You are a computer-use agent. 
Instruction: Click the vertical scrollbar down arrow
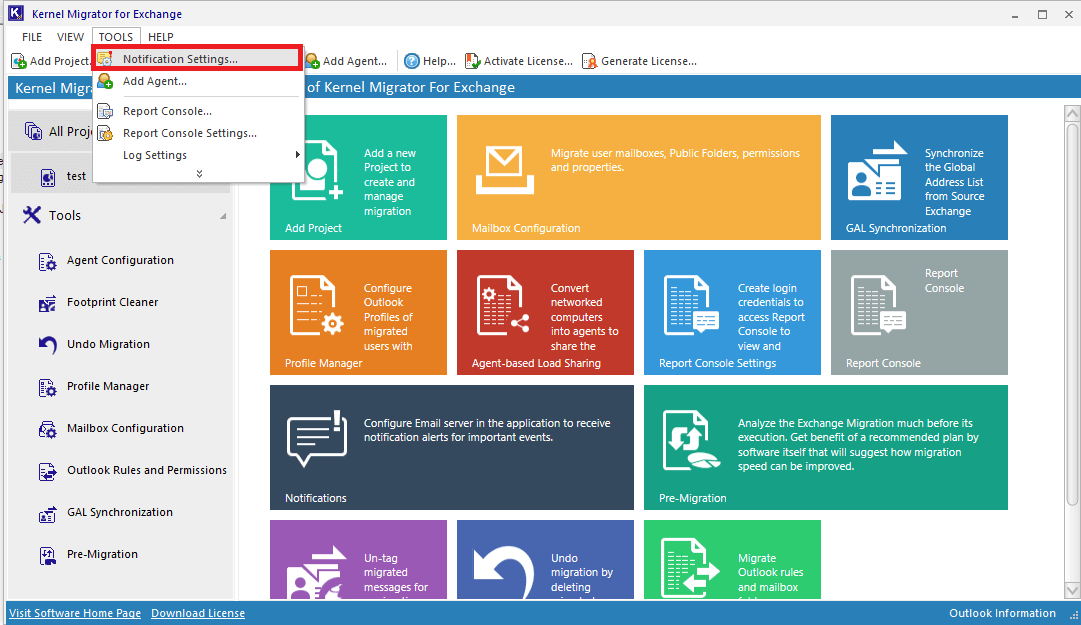(1072, 591)
